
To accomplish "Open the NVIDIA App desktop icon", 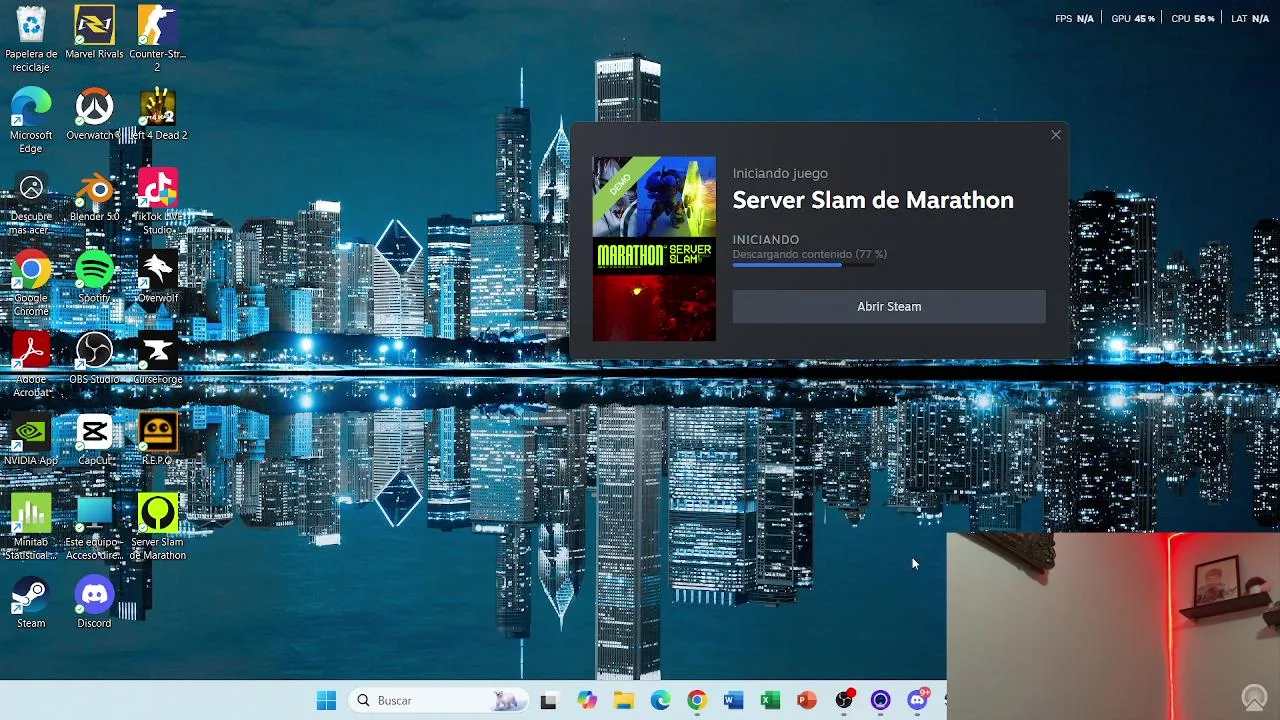I will tap(31, 439).
